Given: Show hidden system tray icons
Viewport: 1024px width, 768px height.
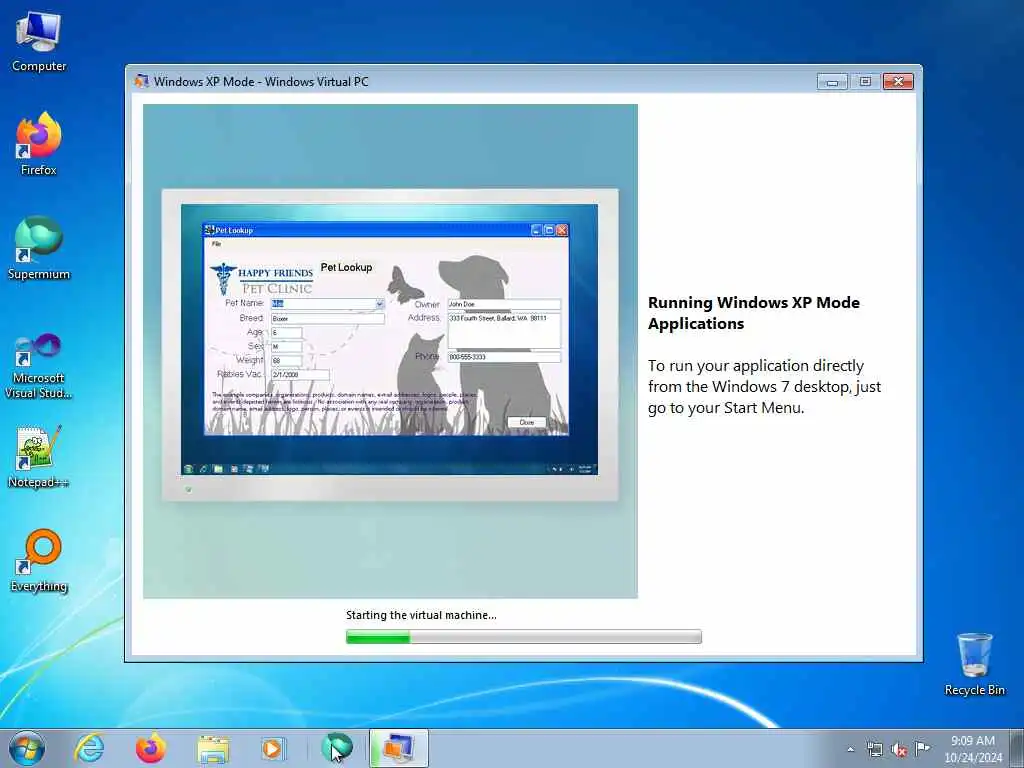Looking at the screenshot, I should tap(850, 750).
